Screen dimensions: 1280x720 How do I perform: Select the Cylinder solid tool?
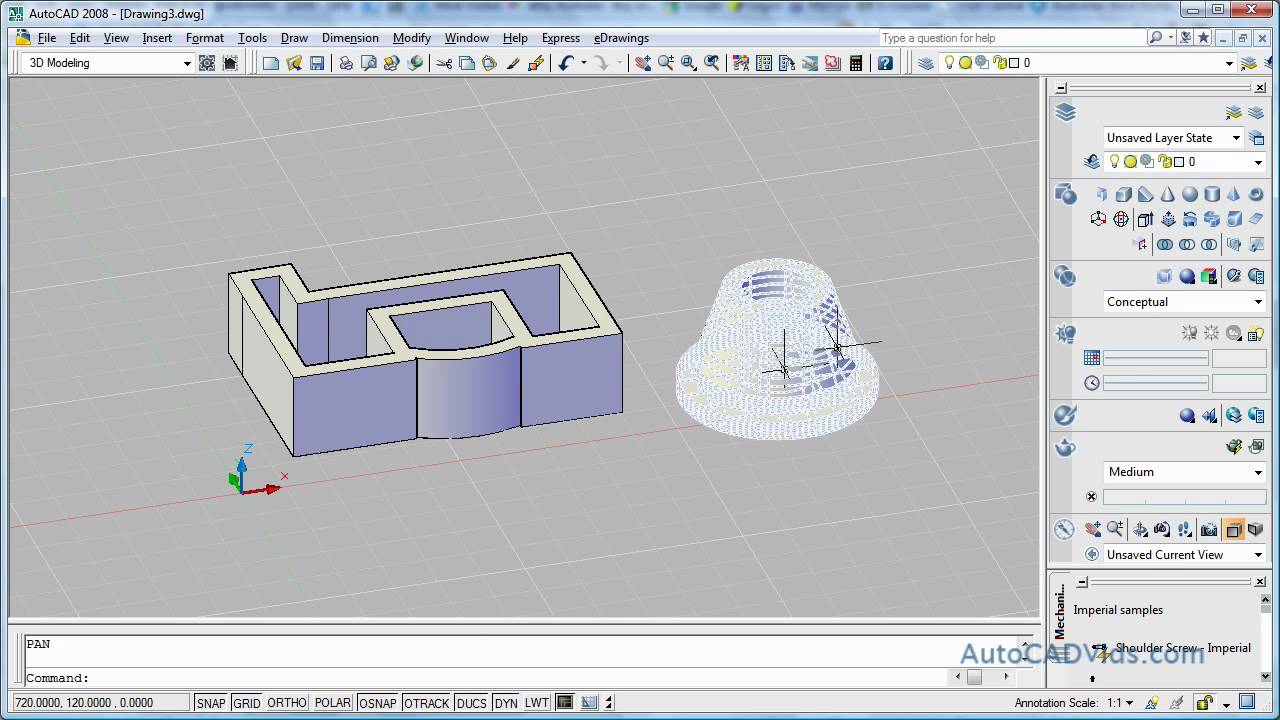[x=1212, y=195]
